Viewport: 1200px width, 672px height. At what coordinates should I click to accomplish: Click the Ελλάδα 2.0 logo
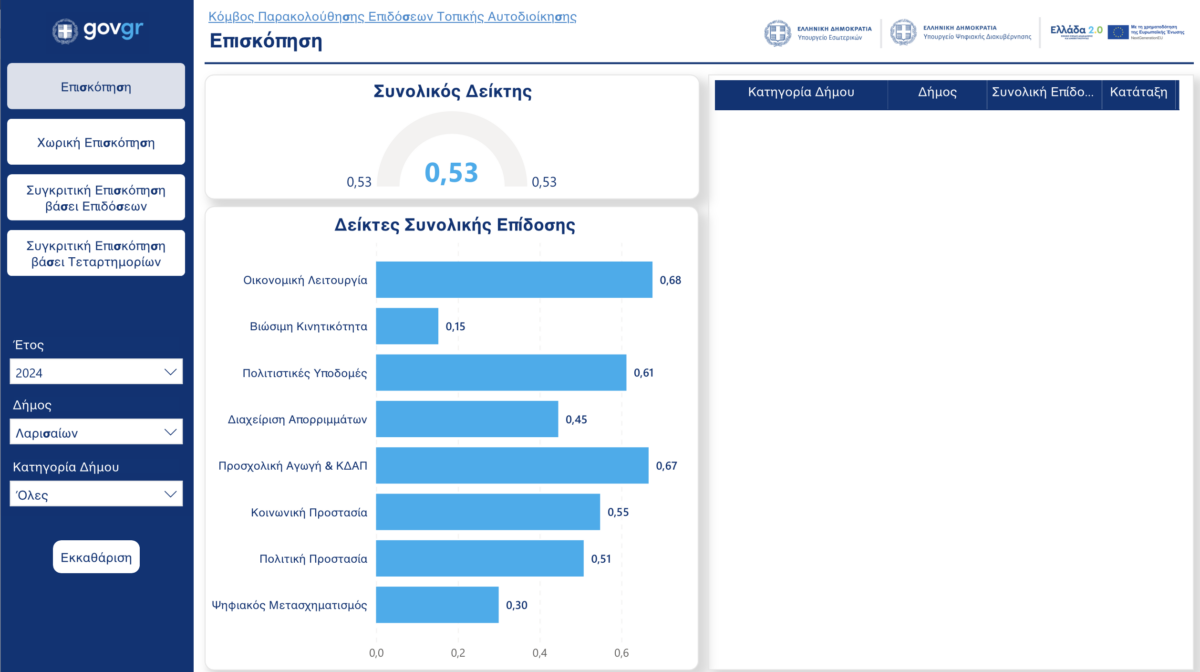[x=1075, y=31]
